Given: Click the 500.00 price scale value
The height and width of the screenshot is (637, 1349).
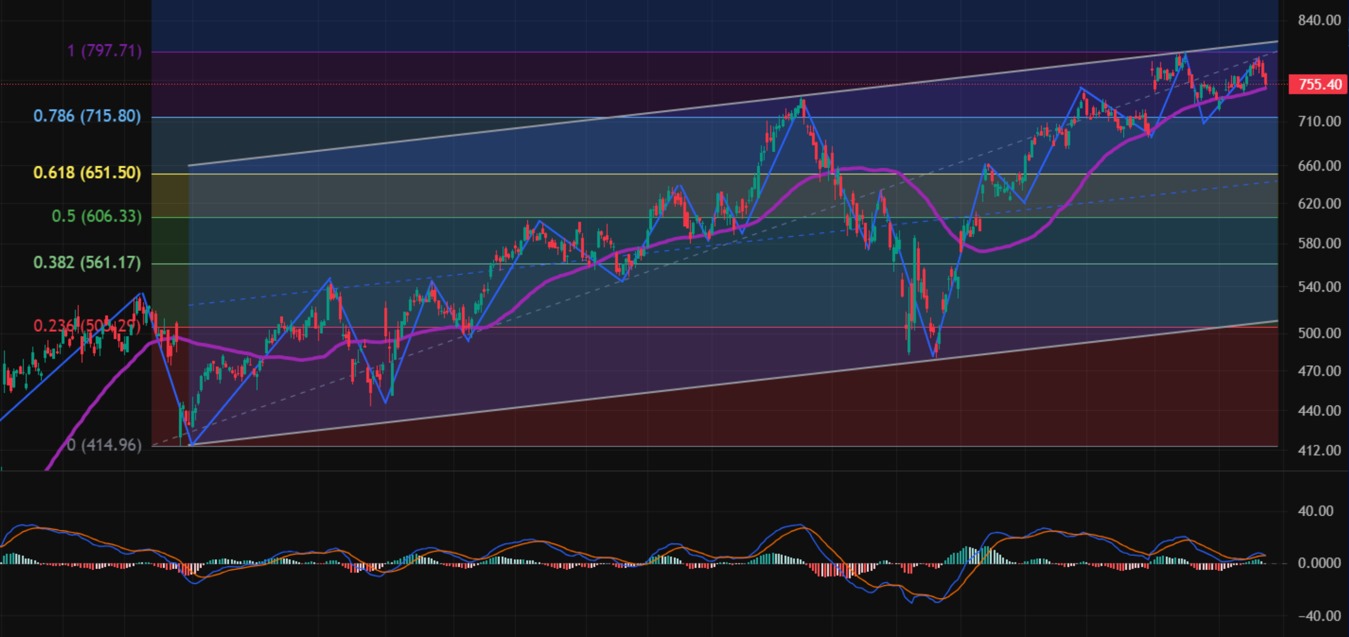Looking at the screenshot, I should coord(1317,332).
